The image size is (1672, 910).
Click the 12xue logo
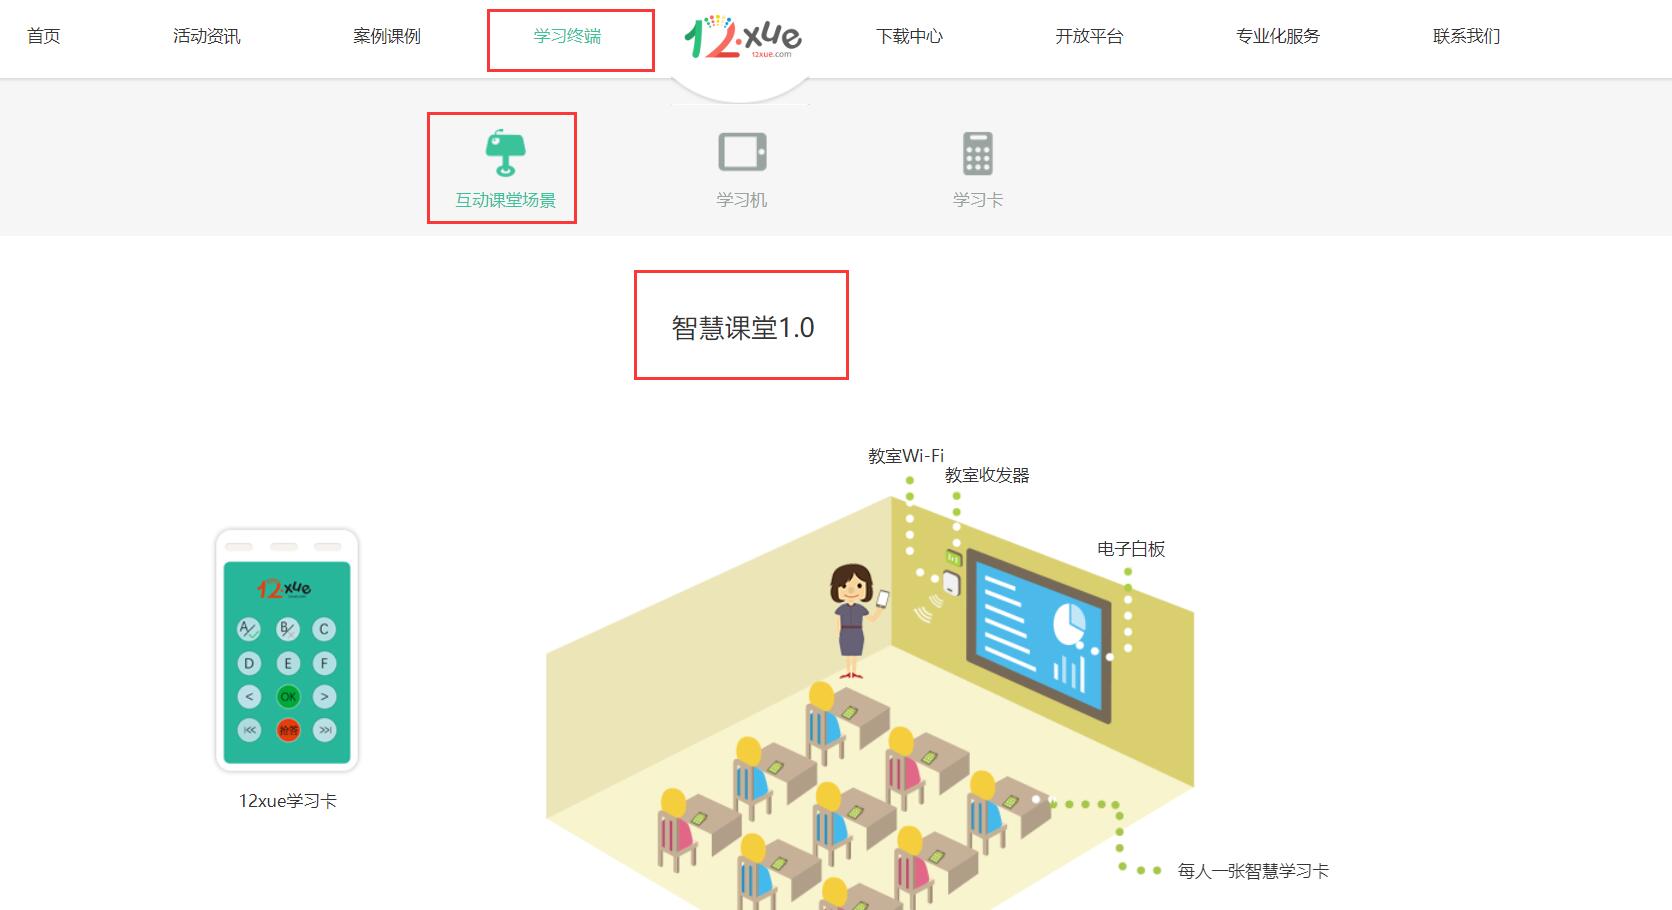[742, 37]
